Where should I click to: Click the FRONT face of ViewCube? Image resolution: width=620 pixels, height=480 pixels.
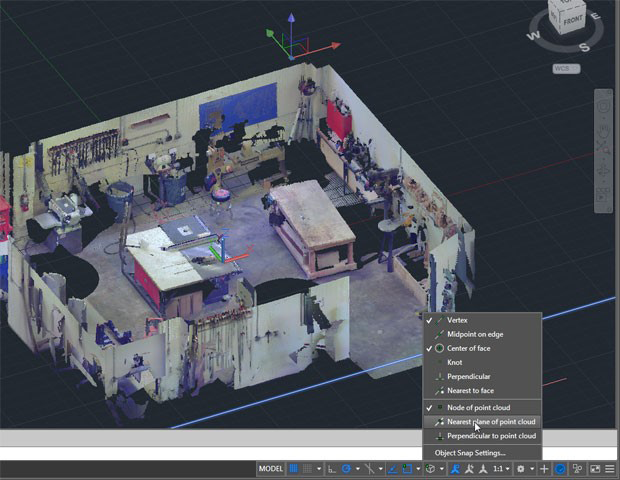pos(573,21)
